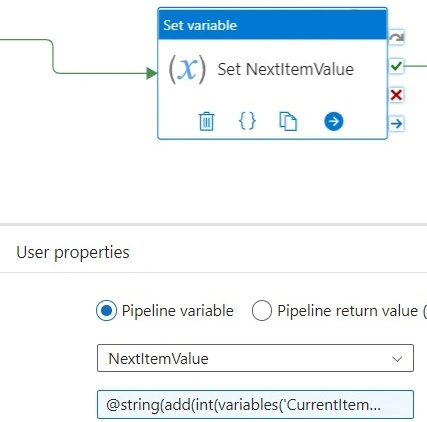Clone the Set NextItemValue activity

[288, 121]
